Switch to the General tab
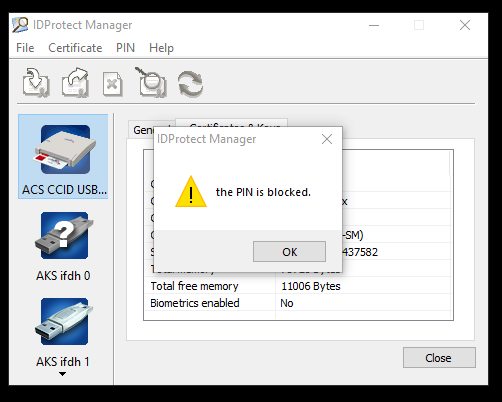This screenshot has width=502, height=402. 141,129
